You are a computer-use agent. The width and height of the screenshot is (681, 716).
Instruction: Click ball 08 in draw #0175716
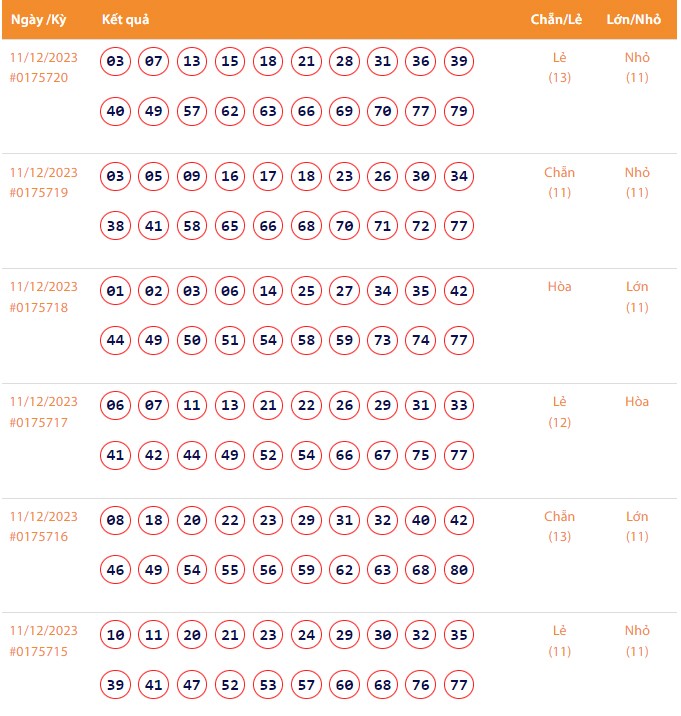[x=116, y=521]
